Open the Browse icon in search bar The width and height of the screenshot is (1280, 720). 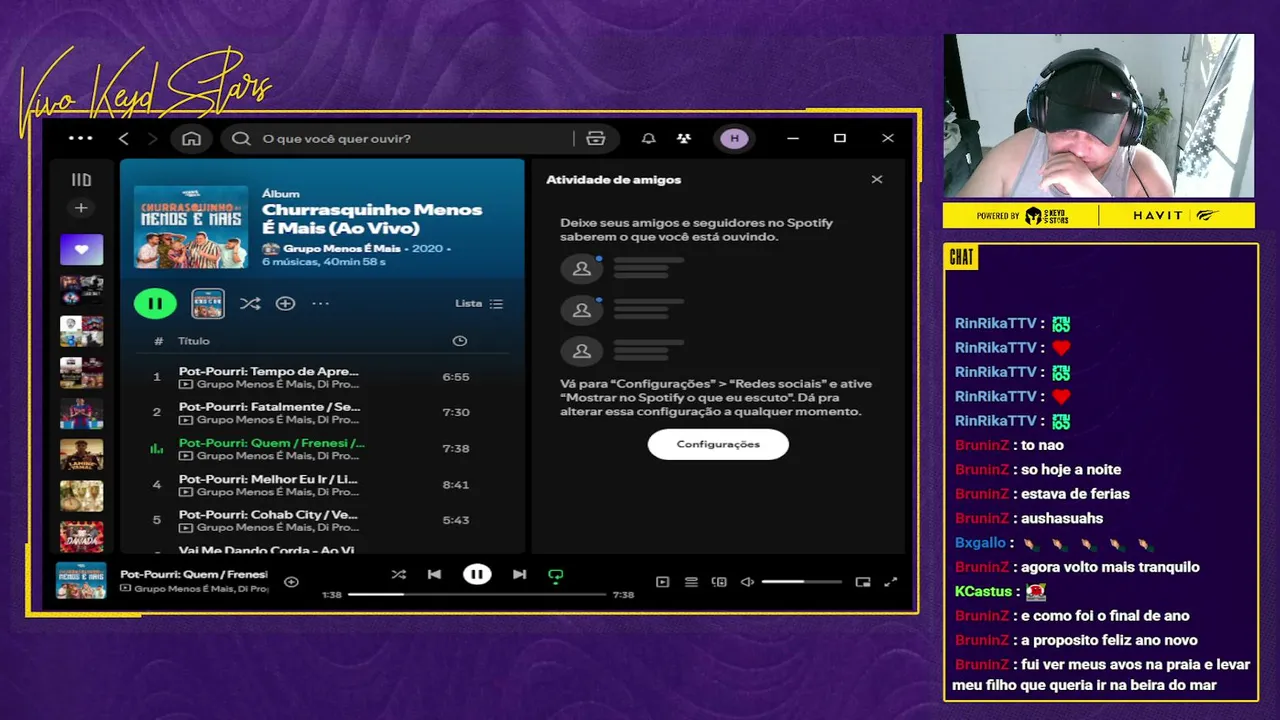click(x=596, y=138)
